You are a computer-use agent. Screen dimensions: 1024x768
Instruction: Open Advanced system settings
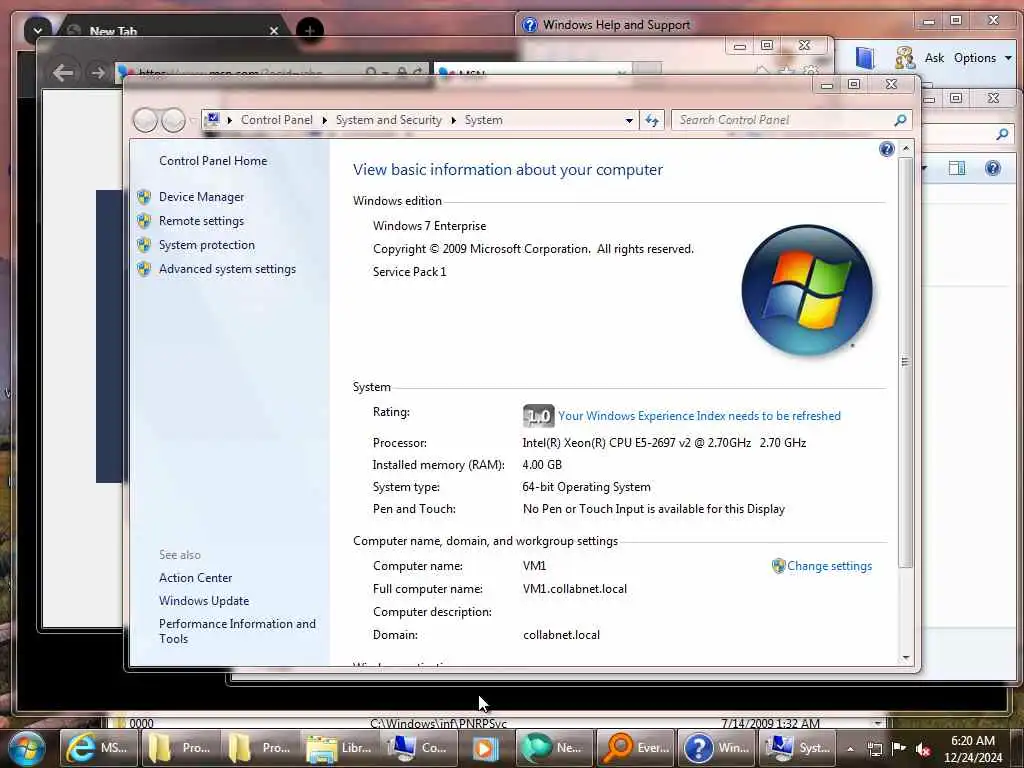point(227,269)
